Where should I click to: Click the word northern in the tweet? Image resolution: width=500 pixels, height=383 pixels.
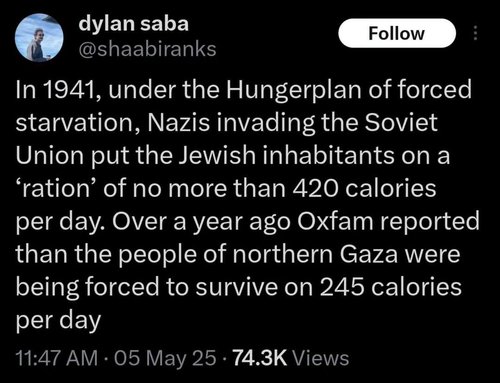click(x=283, y=254)
